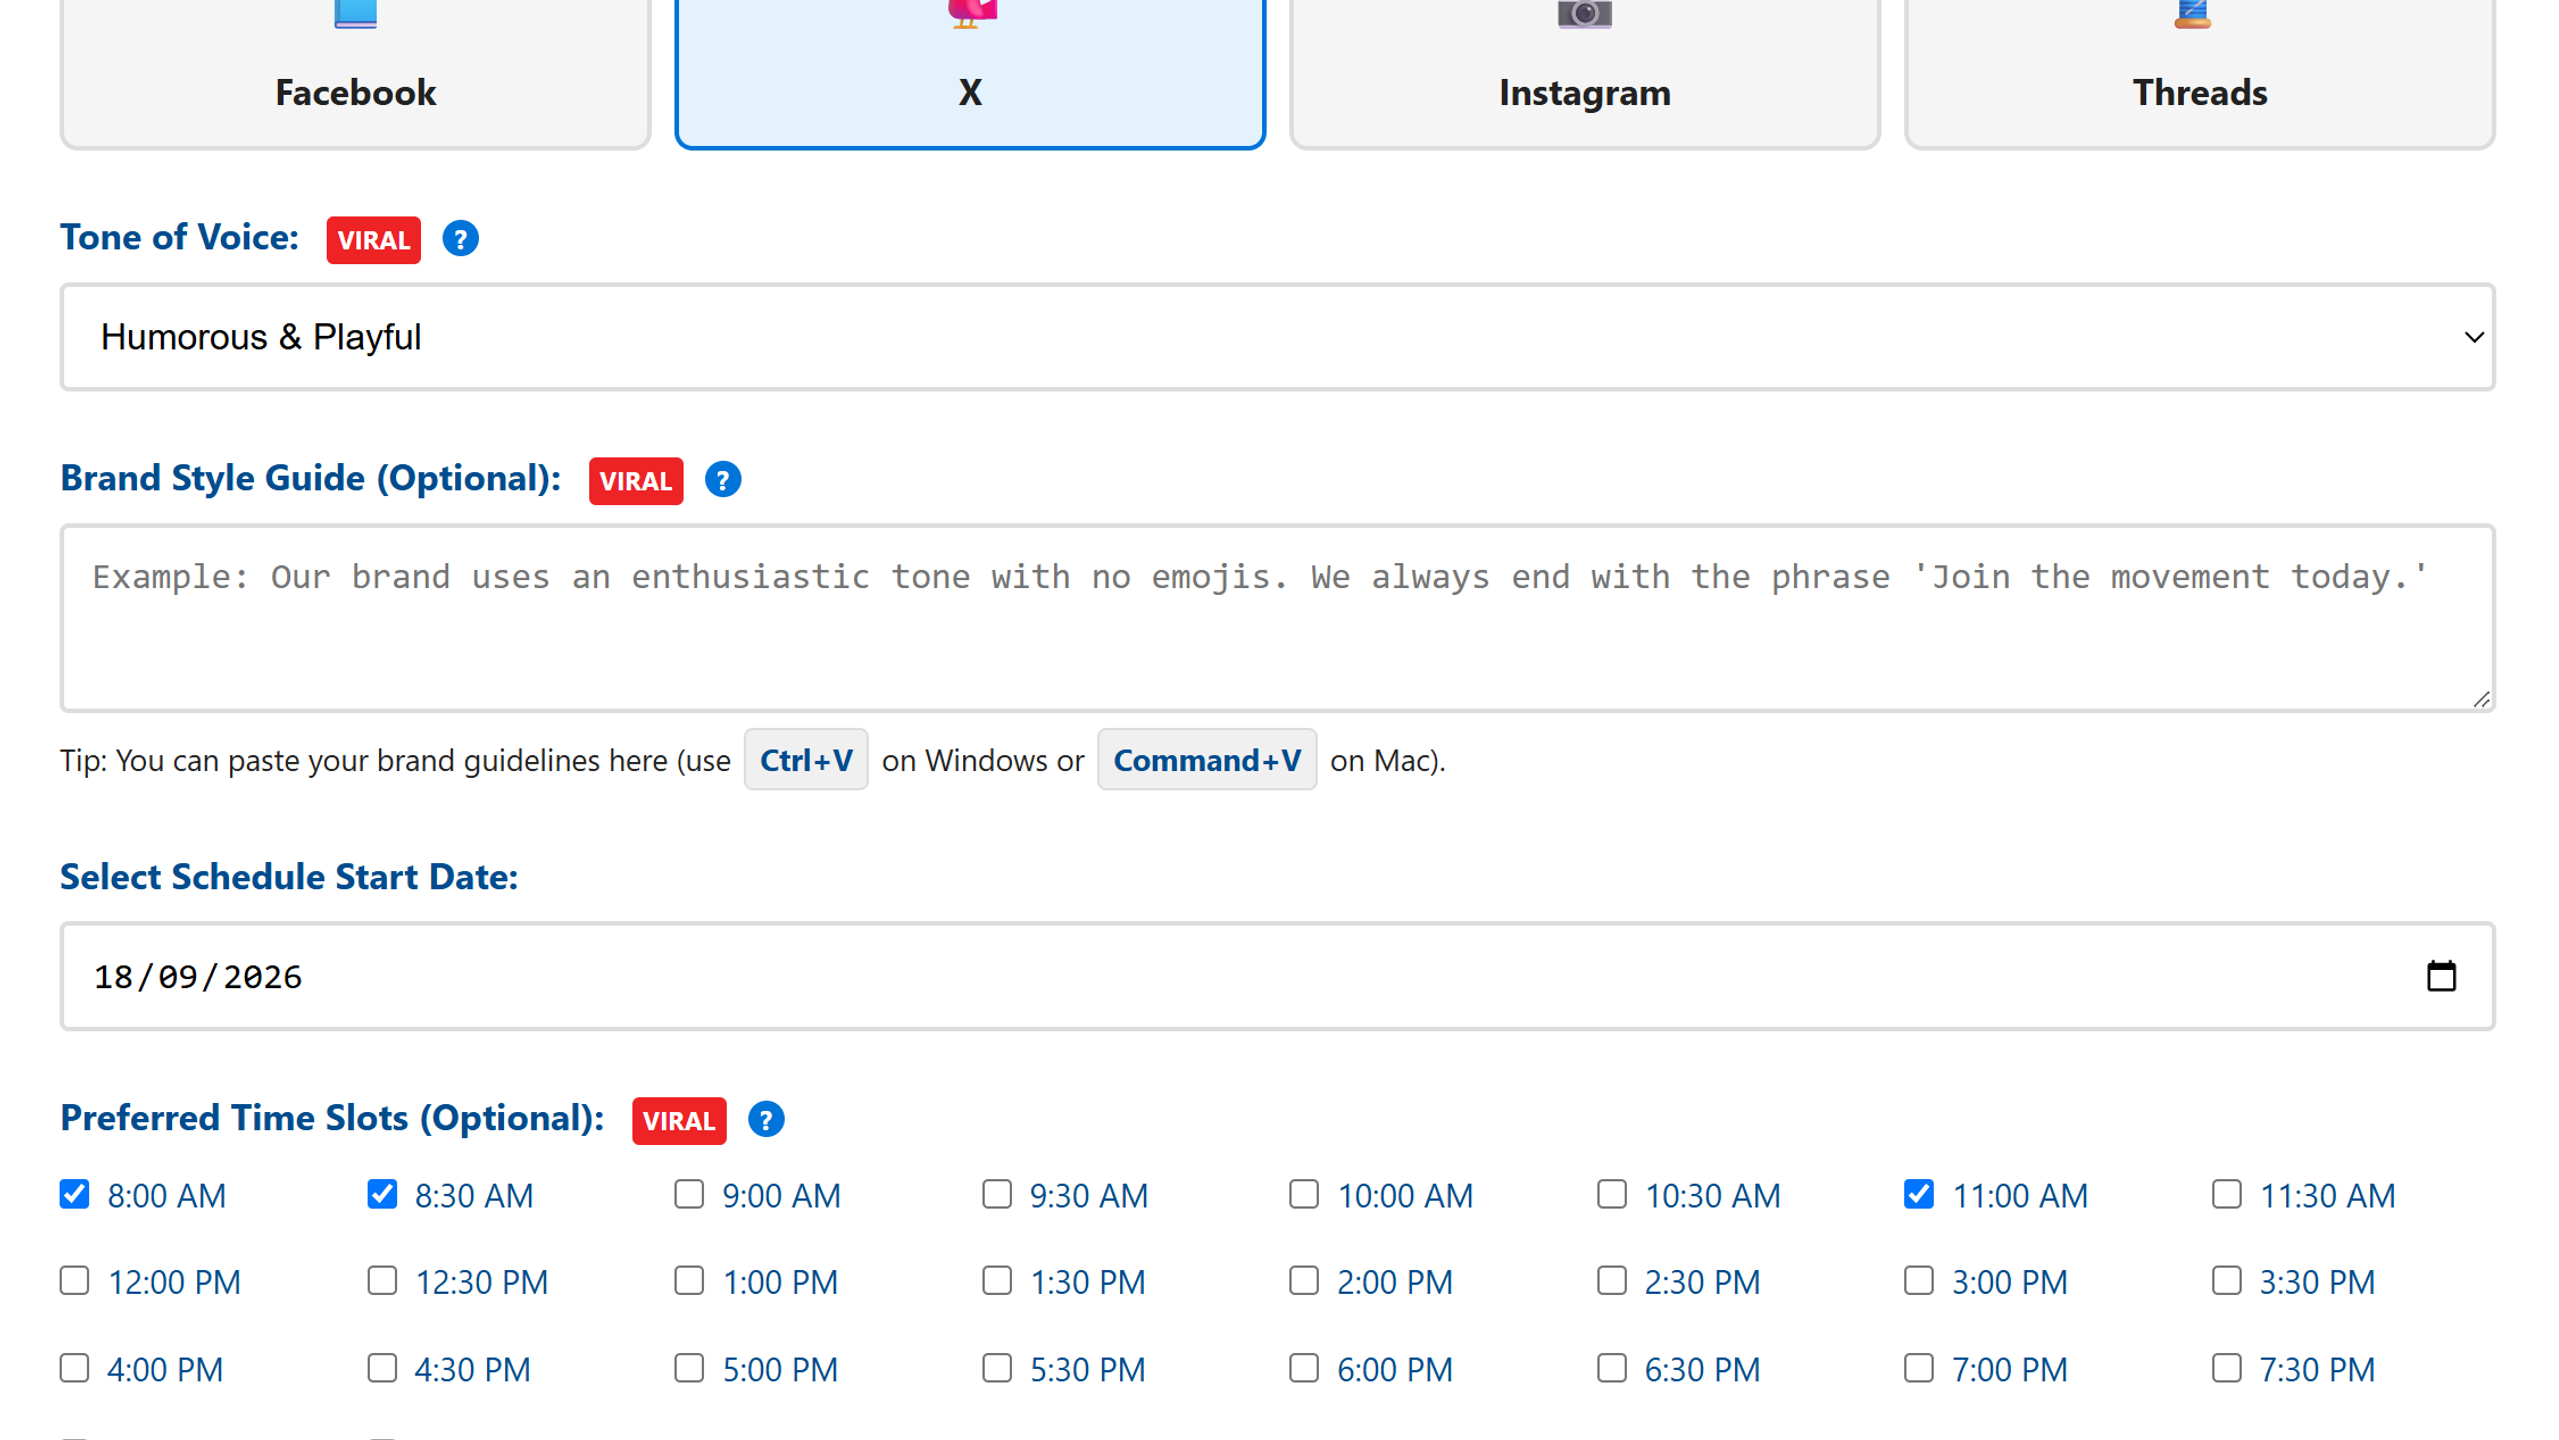Uncheck the 11:00 AM time slot

(x=1919, y=1195)
